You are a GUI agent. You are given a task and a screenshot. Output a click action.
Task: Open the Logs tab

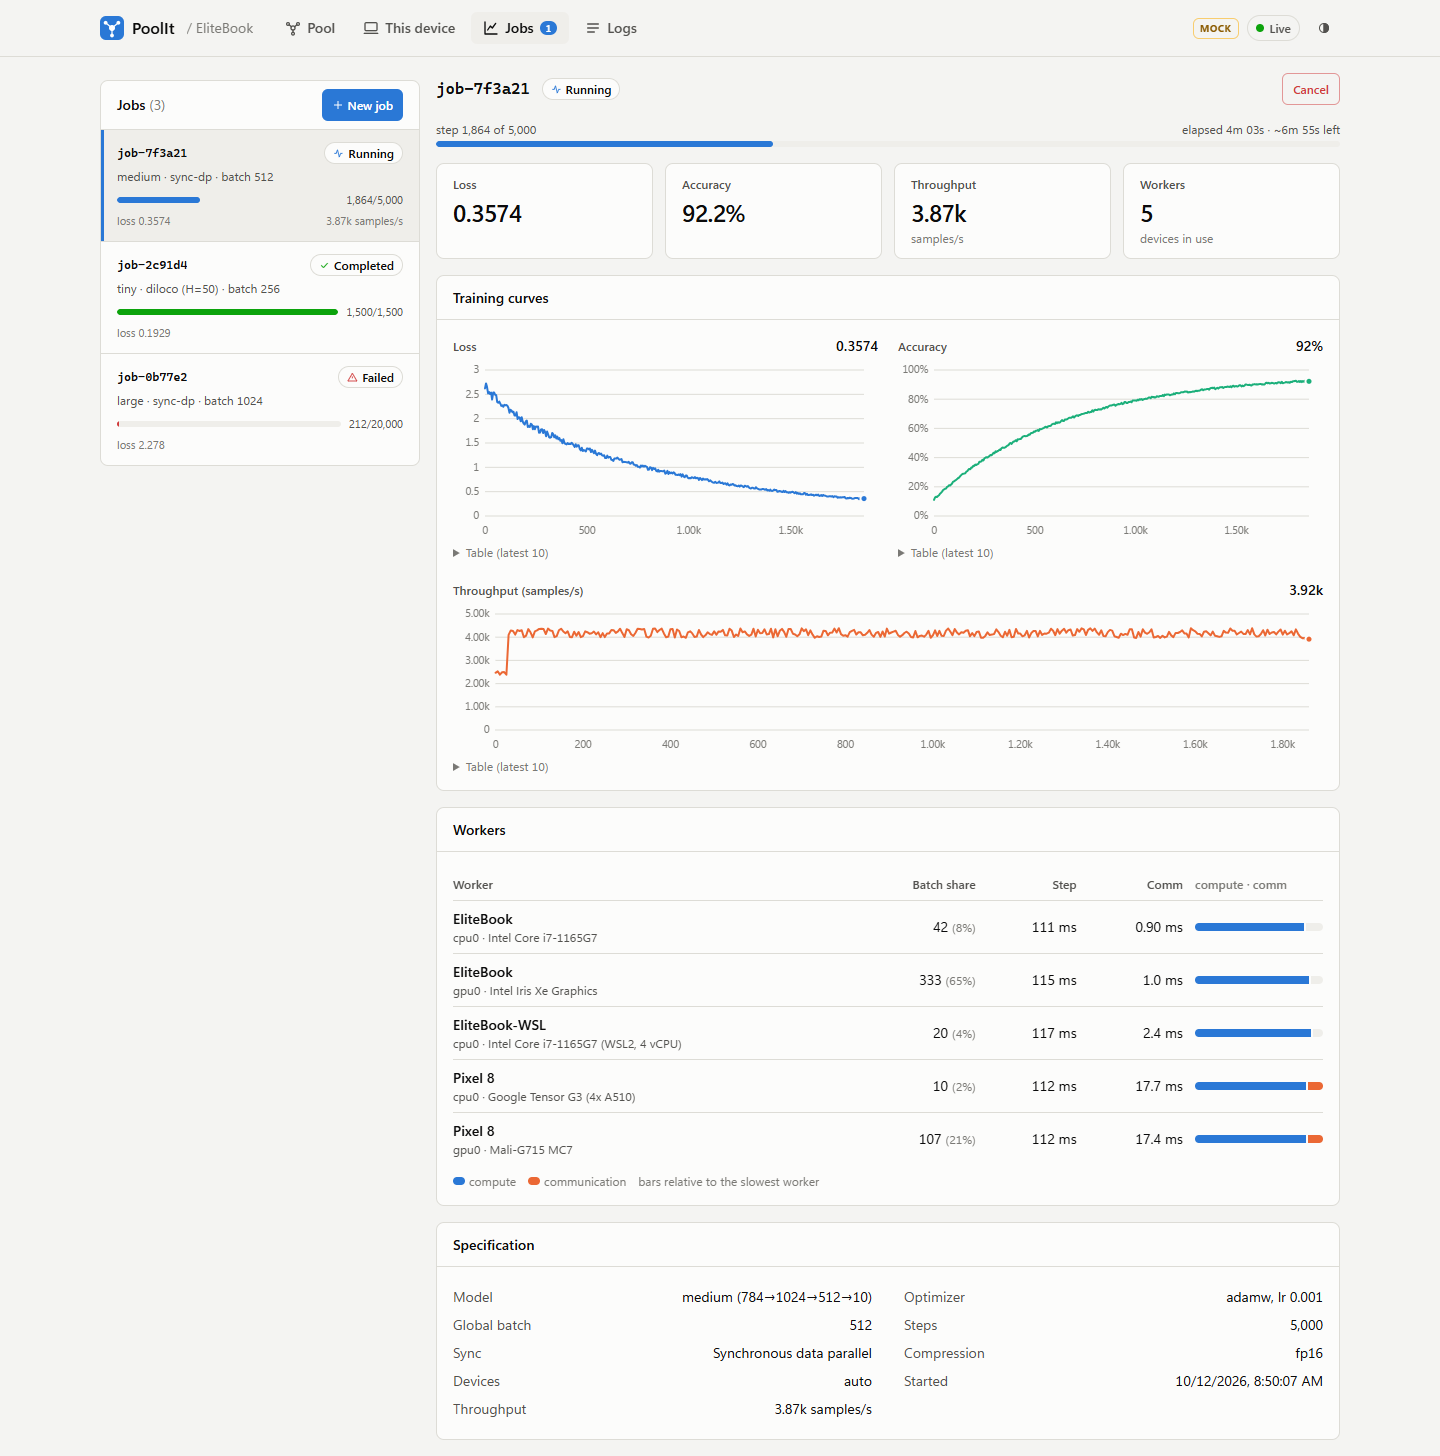611,28
